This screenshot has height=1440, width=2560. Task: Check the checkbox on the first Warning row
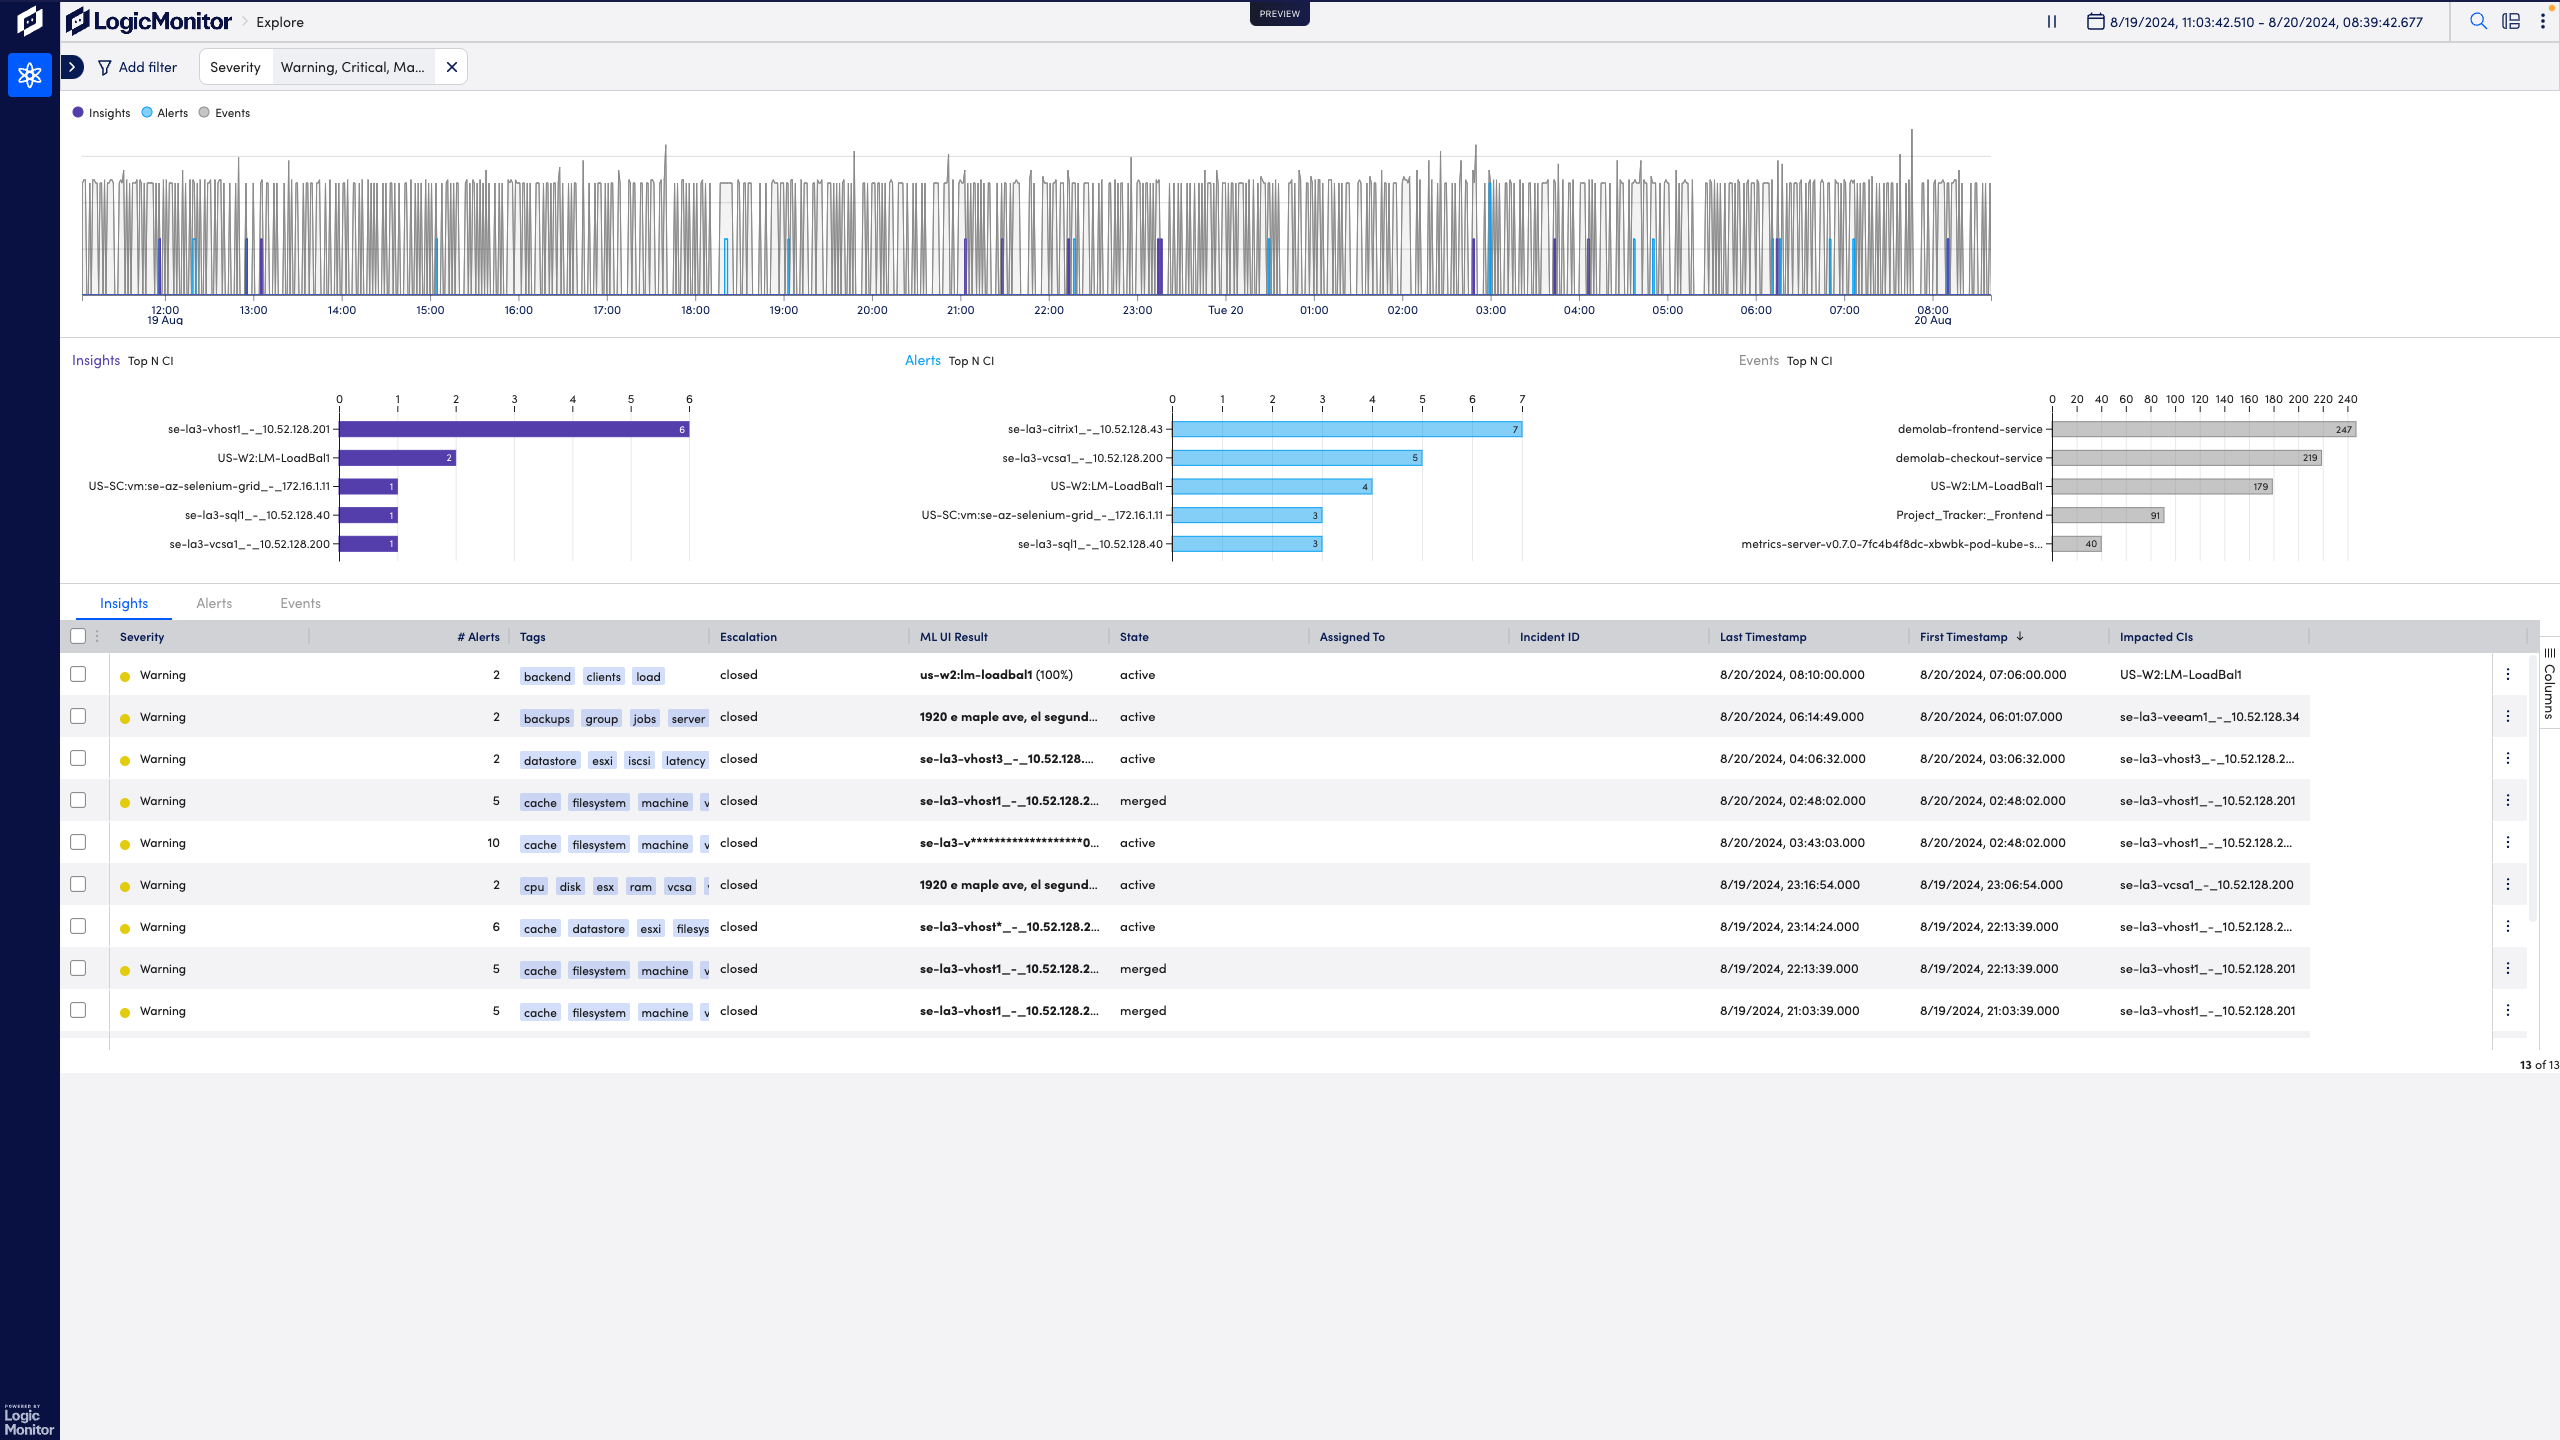79,674
